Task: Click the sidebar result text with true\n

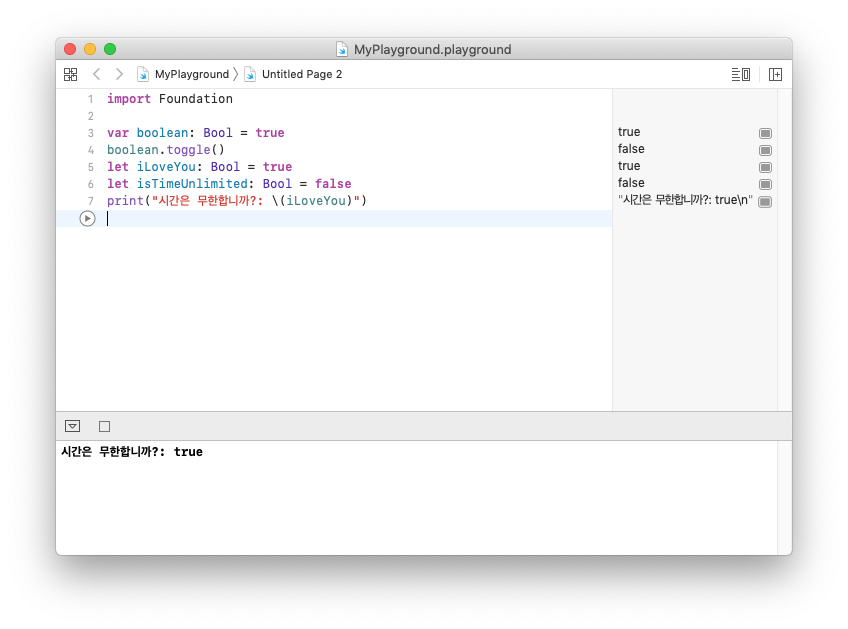Action: point(685,200)
